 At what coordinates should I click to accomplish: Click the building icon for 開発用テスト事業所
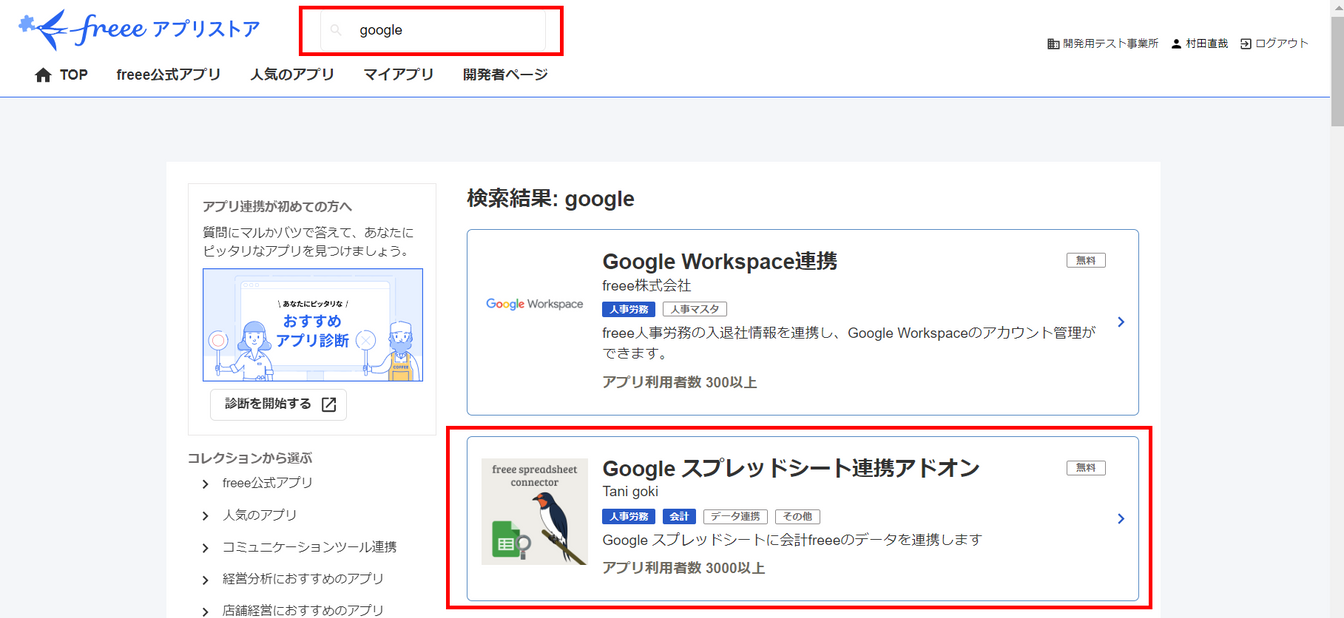click(1053, 44)
